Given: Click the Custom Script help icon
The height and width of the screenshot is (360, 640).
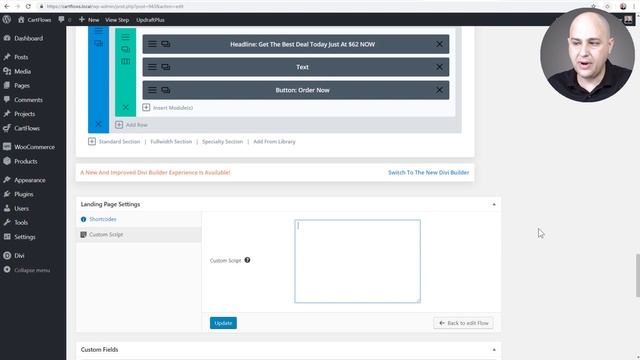Looking at the screenshot, I should pyautogui.click(x=247, y=260).
